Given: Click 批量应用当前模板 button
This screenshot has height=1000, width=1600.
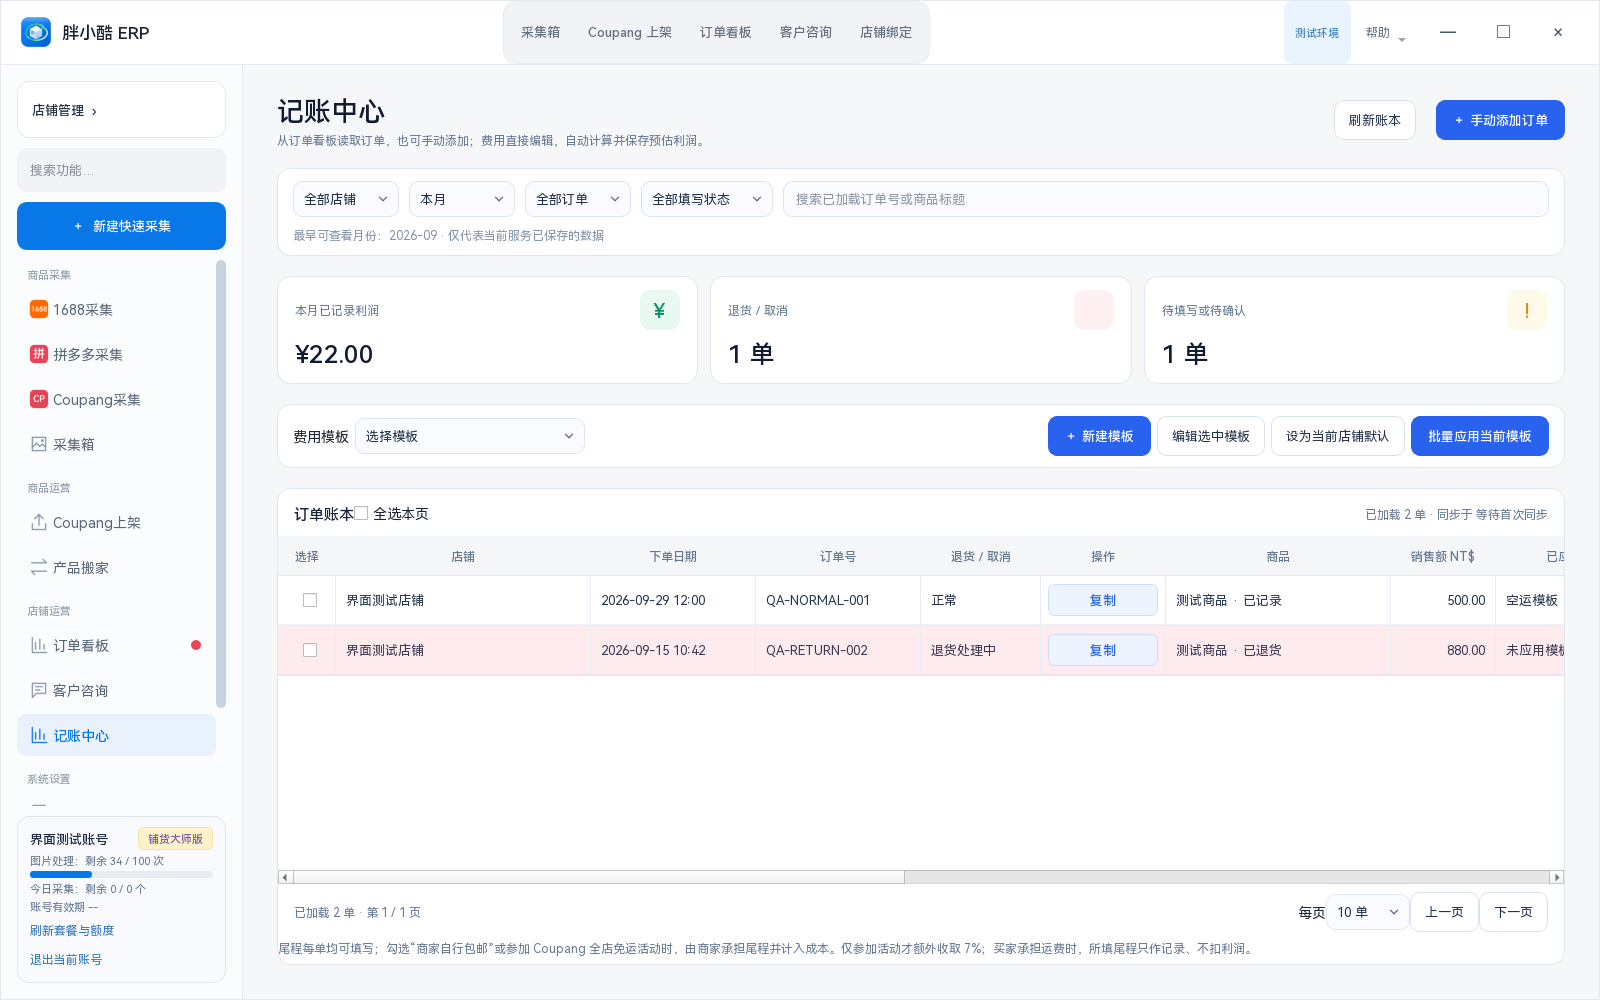Looking at the screenshot, I should (x=1480, y=436).
